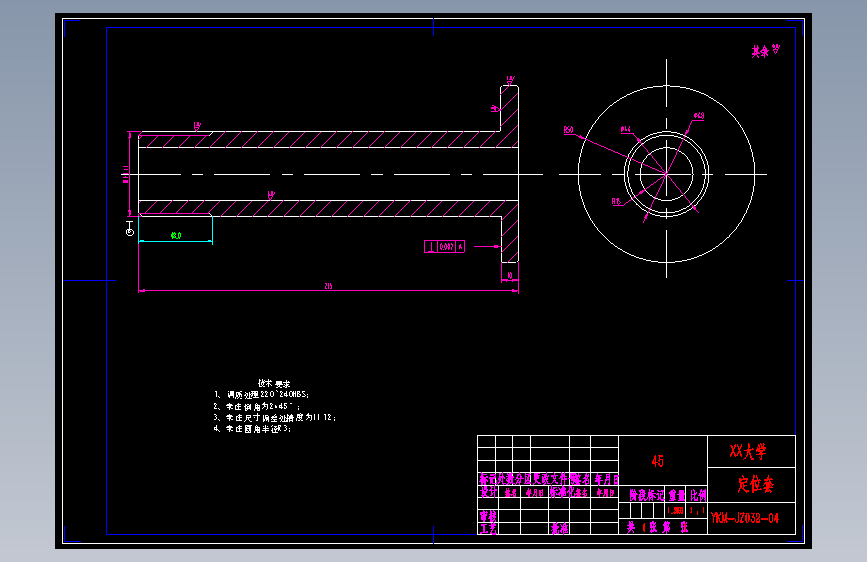867x562 pixels.
Task: Click the R15 radius label on circular view
Action: point(617,201)
